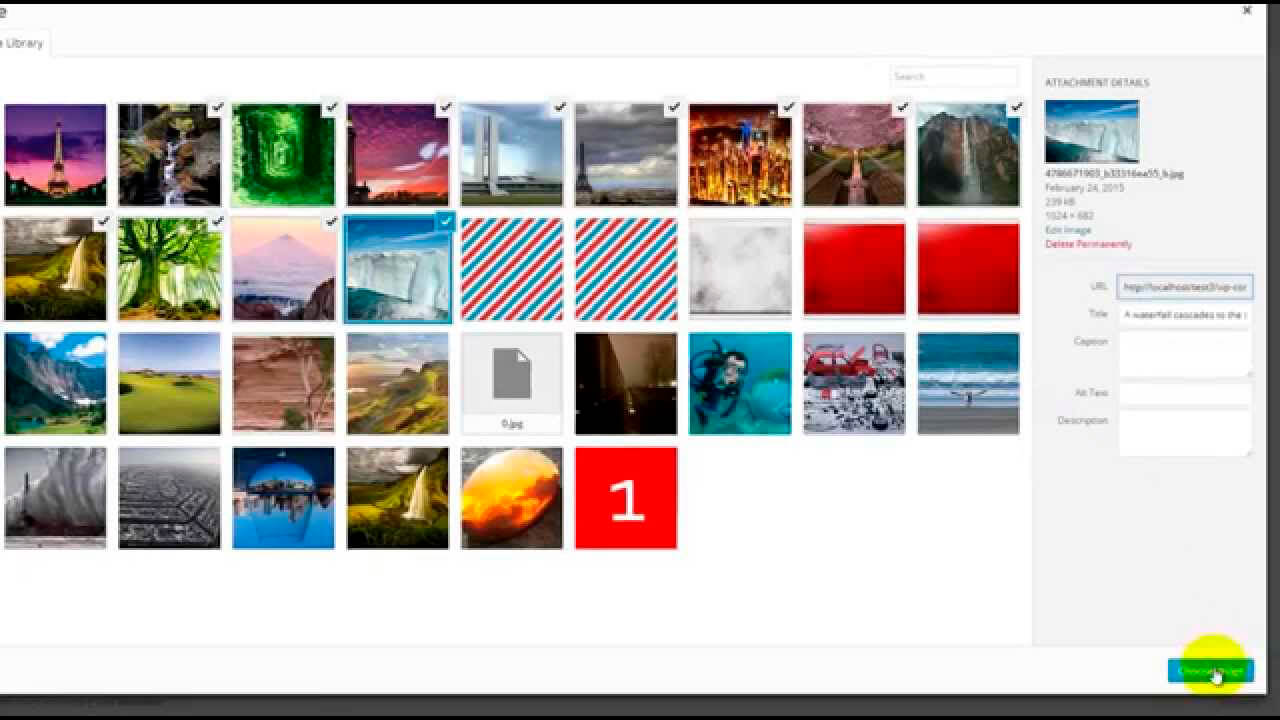Click inside the Search box
Screen dimensions: 1280x720
click(x=953, y=76)
